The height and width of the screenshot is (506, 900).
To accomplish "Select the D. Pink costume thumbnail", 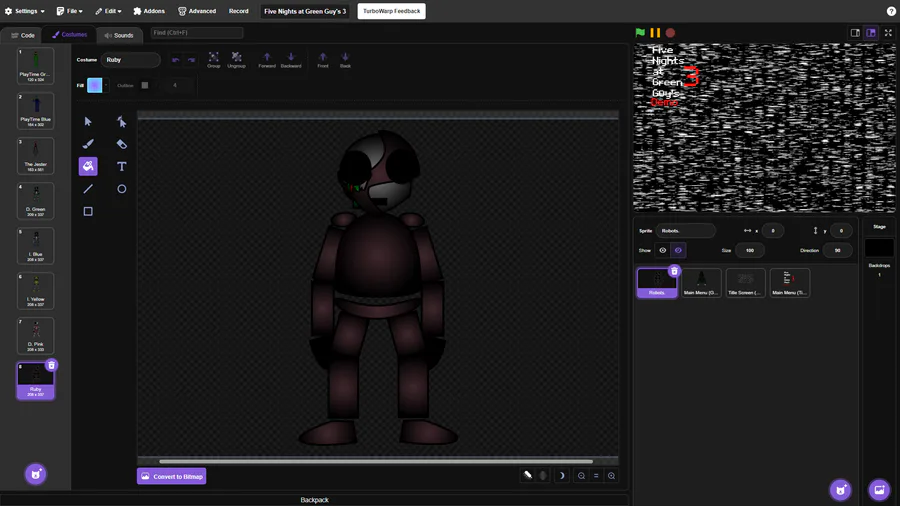I will (x=36, y=336).
